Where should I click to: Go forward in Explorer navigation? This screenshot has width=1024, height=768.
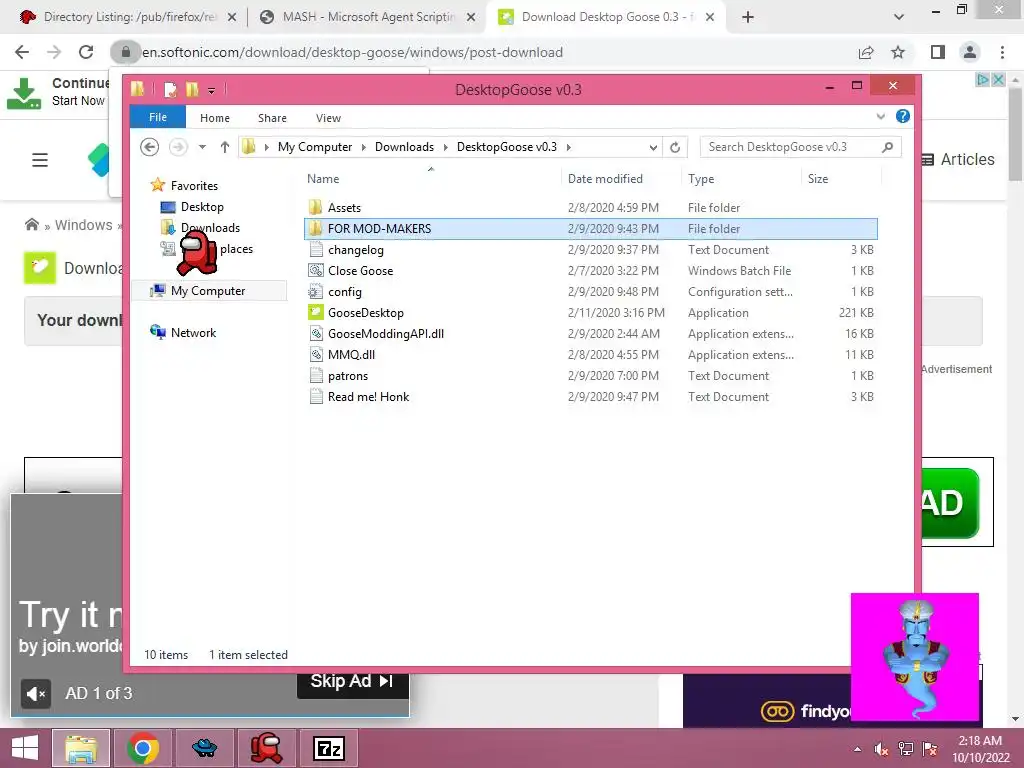point(178,147)
